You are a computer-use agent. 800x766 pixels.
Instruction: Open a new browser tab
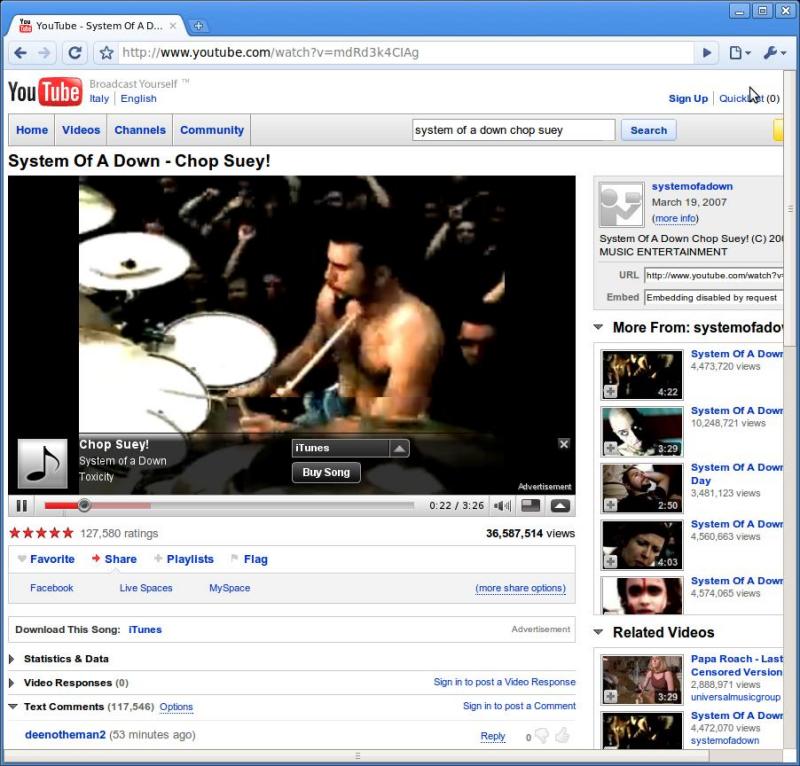pos(198,26)
